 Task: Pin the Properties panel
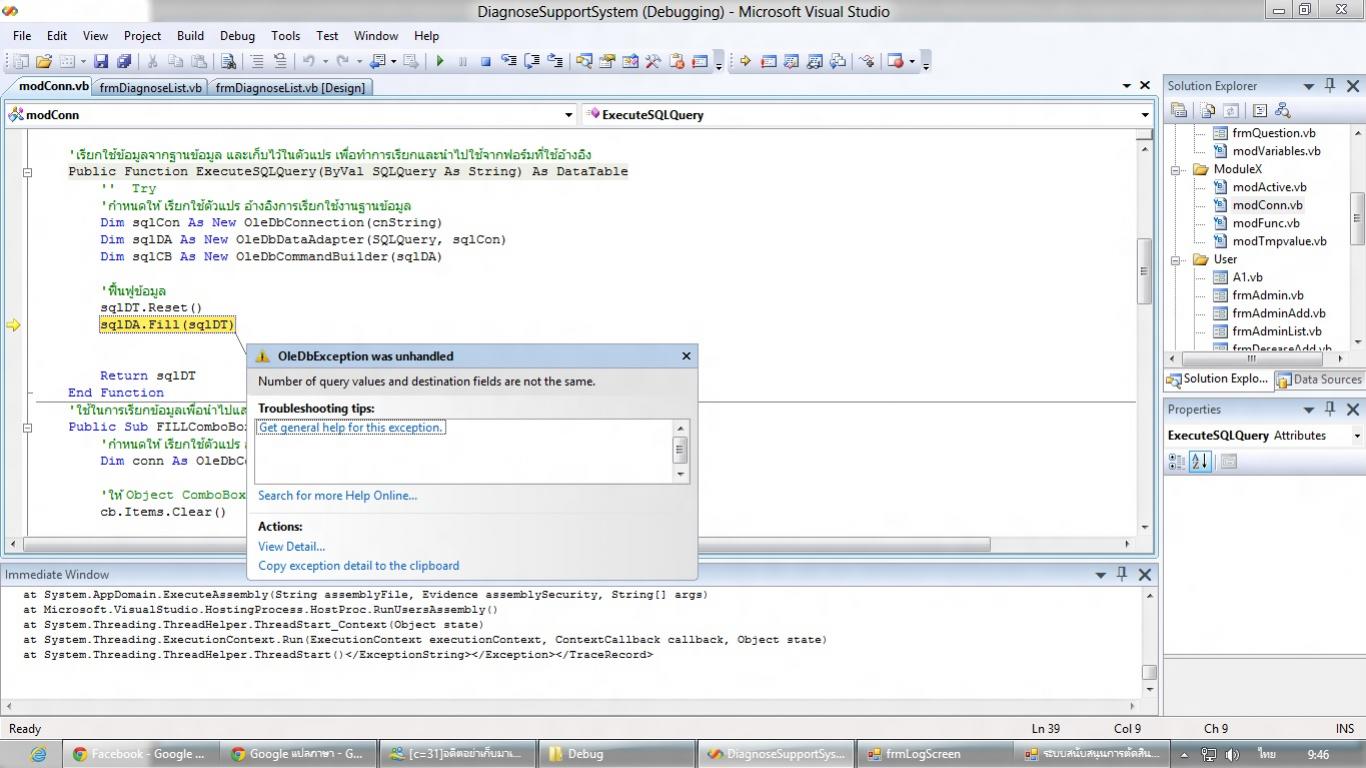click(1330, 409)
